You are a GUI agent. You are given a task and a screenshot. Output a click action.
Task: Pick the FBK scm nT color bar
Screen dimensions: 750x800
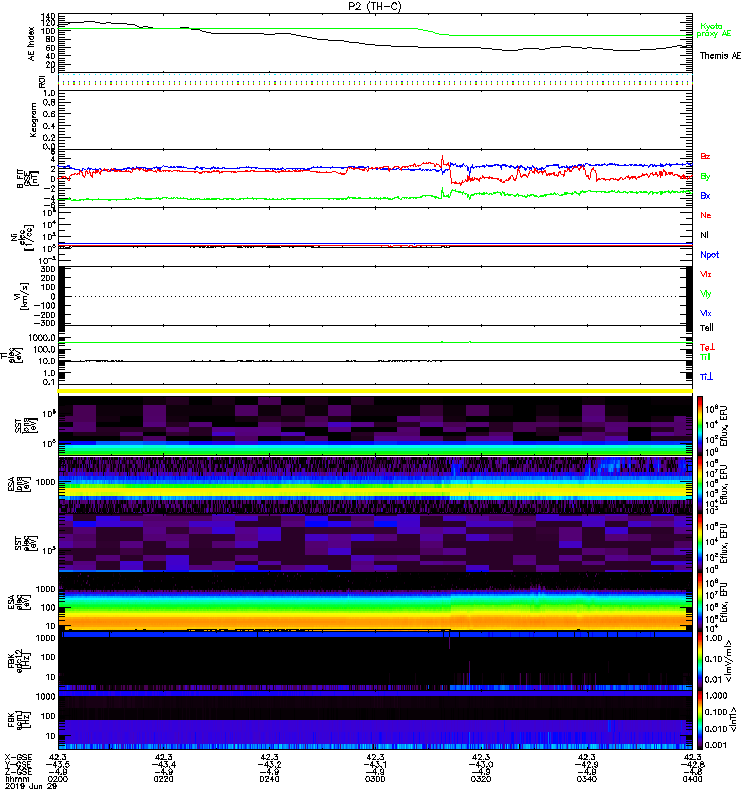pos(700,720)
